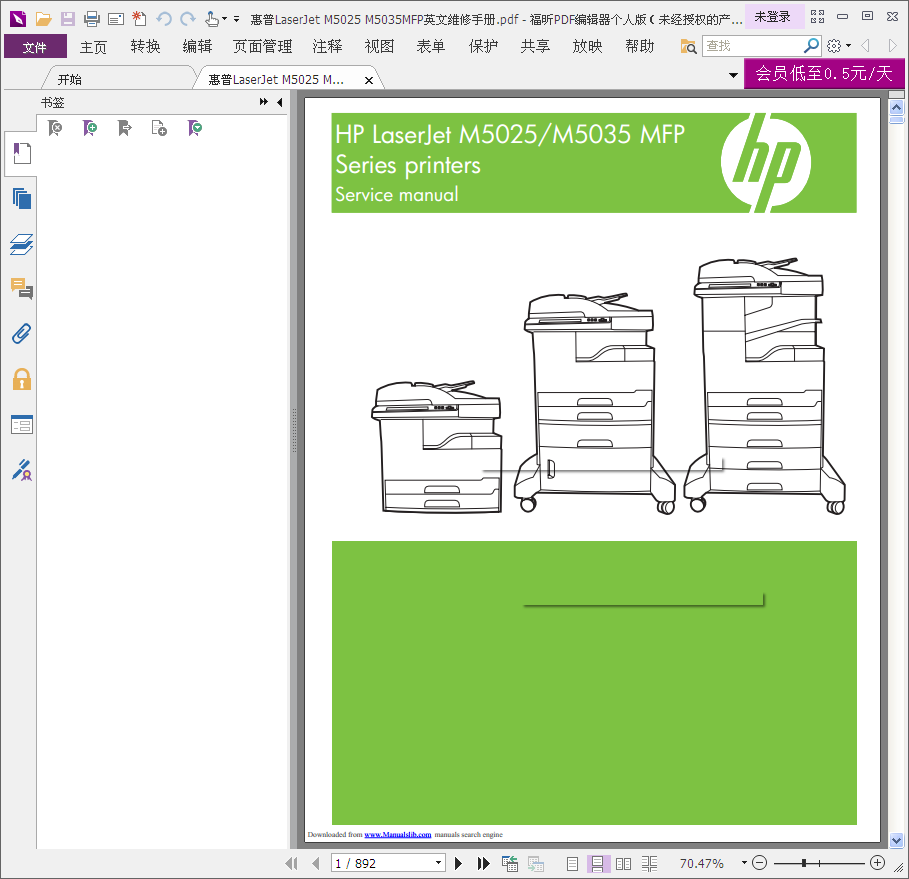Viewport: 909px width, 879px height.
Task: Select the hand/touch mode tool icon
Action: (x=212, y=19)
